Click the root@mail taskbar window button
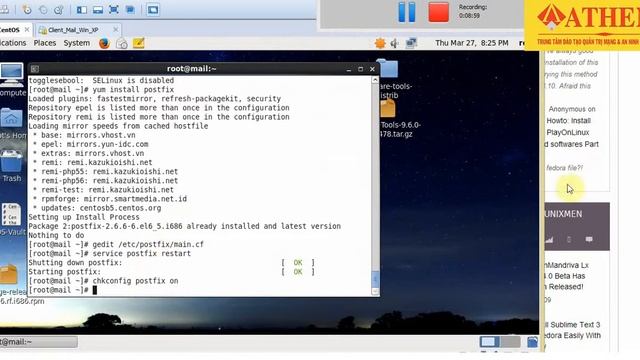The height and width of the screenshot is (360, 640). (38, 342)
